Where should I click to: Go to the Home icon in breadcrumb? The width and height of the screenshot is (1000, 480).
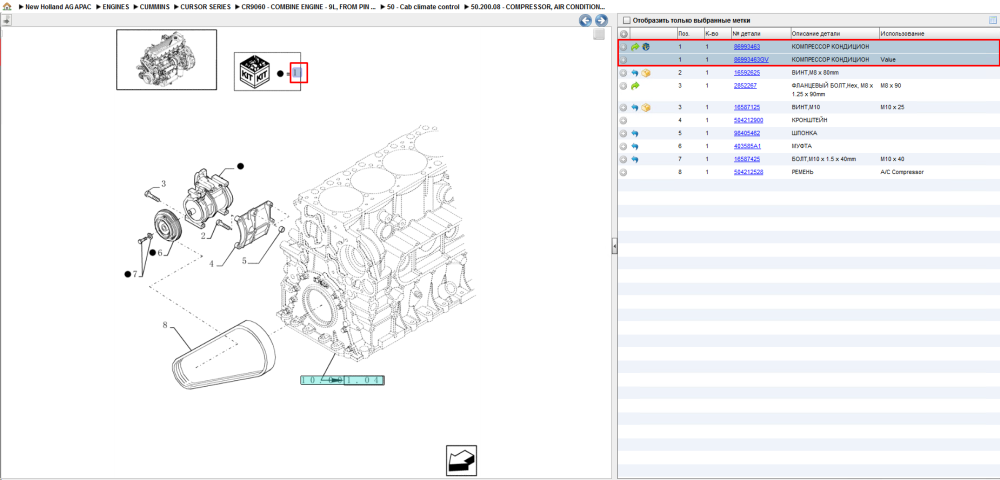(7, 6)
